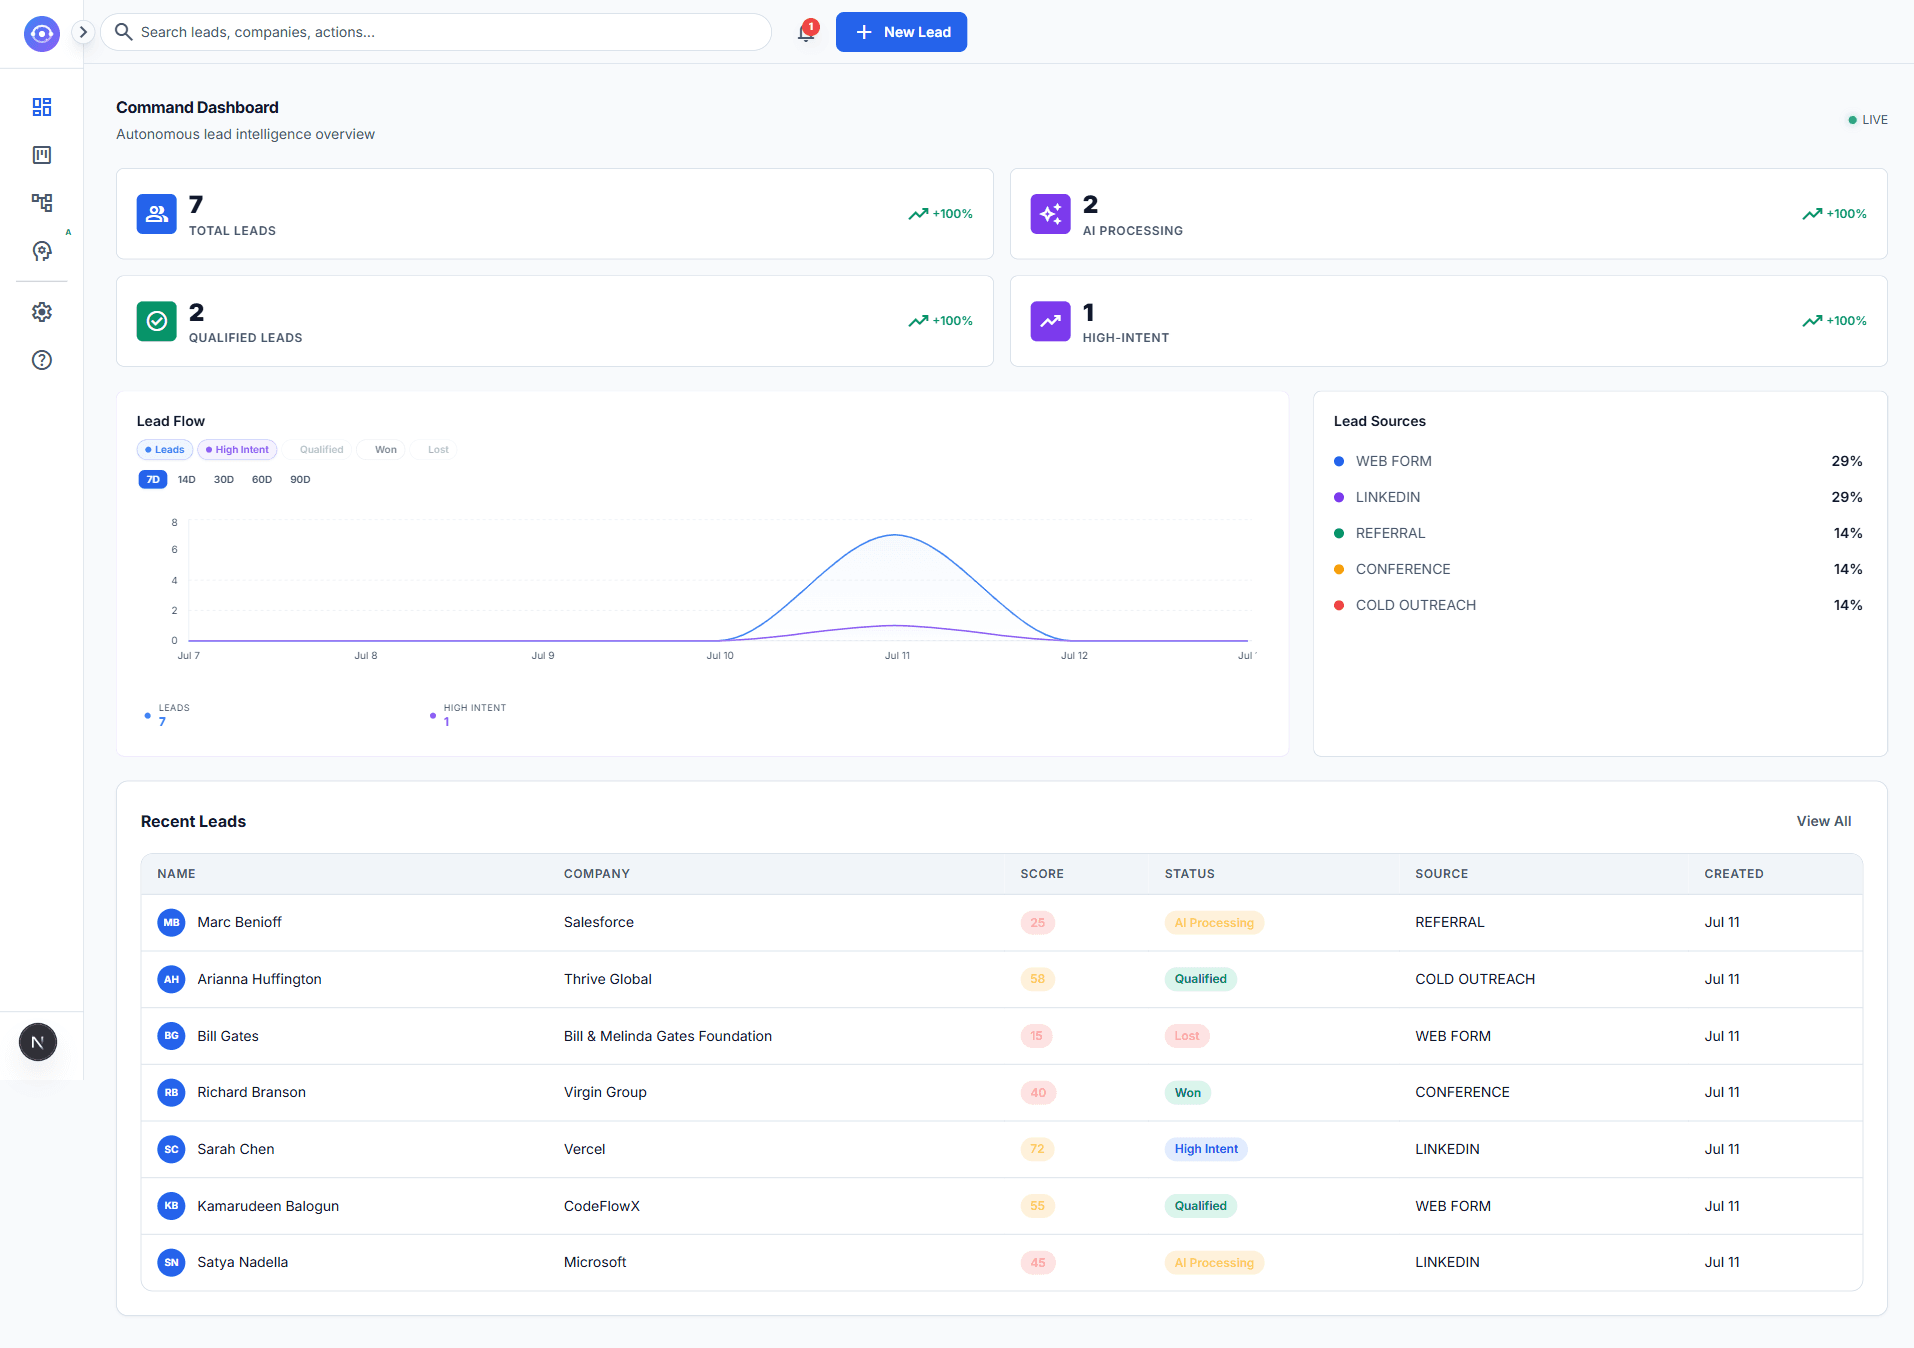Click the Web Form blue source dot
The width and height of the screenshot is (1914, 1348).
click(x=1339, y=461)
